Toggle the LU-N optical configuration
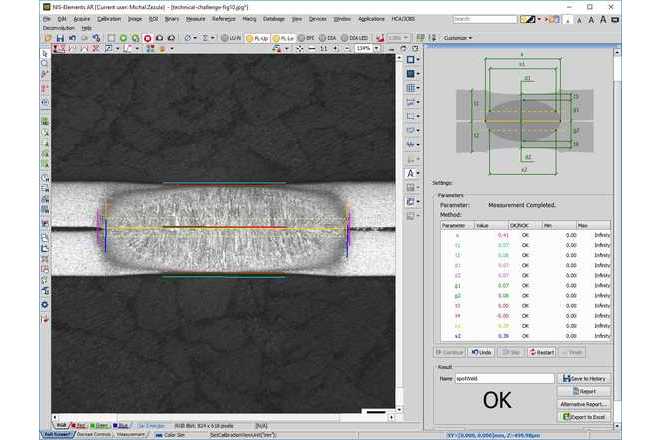The height and width of the screenshot is (440, 660). 229,38
